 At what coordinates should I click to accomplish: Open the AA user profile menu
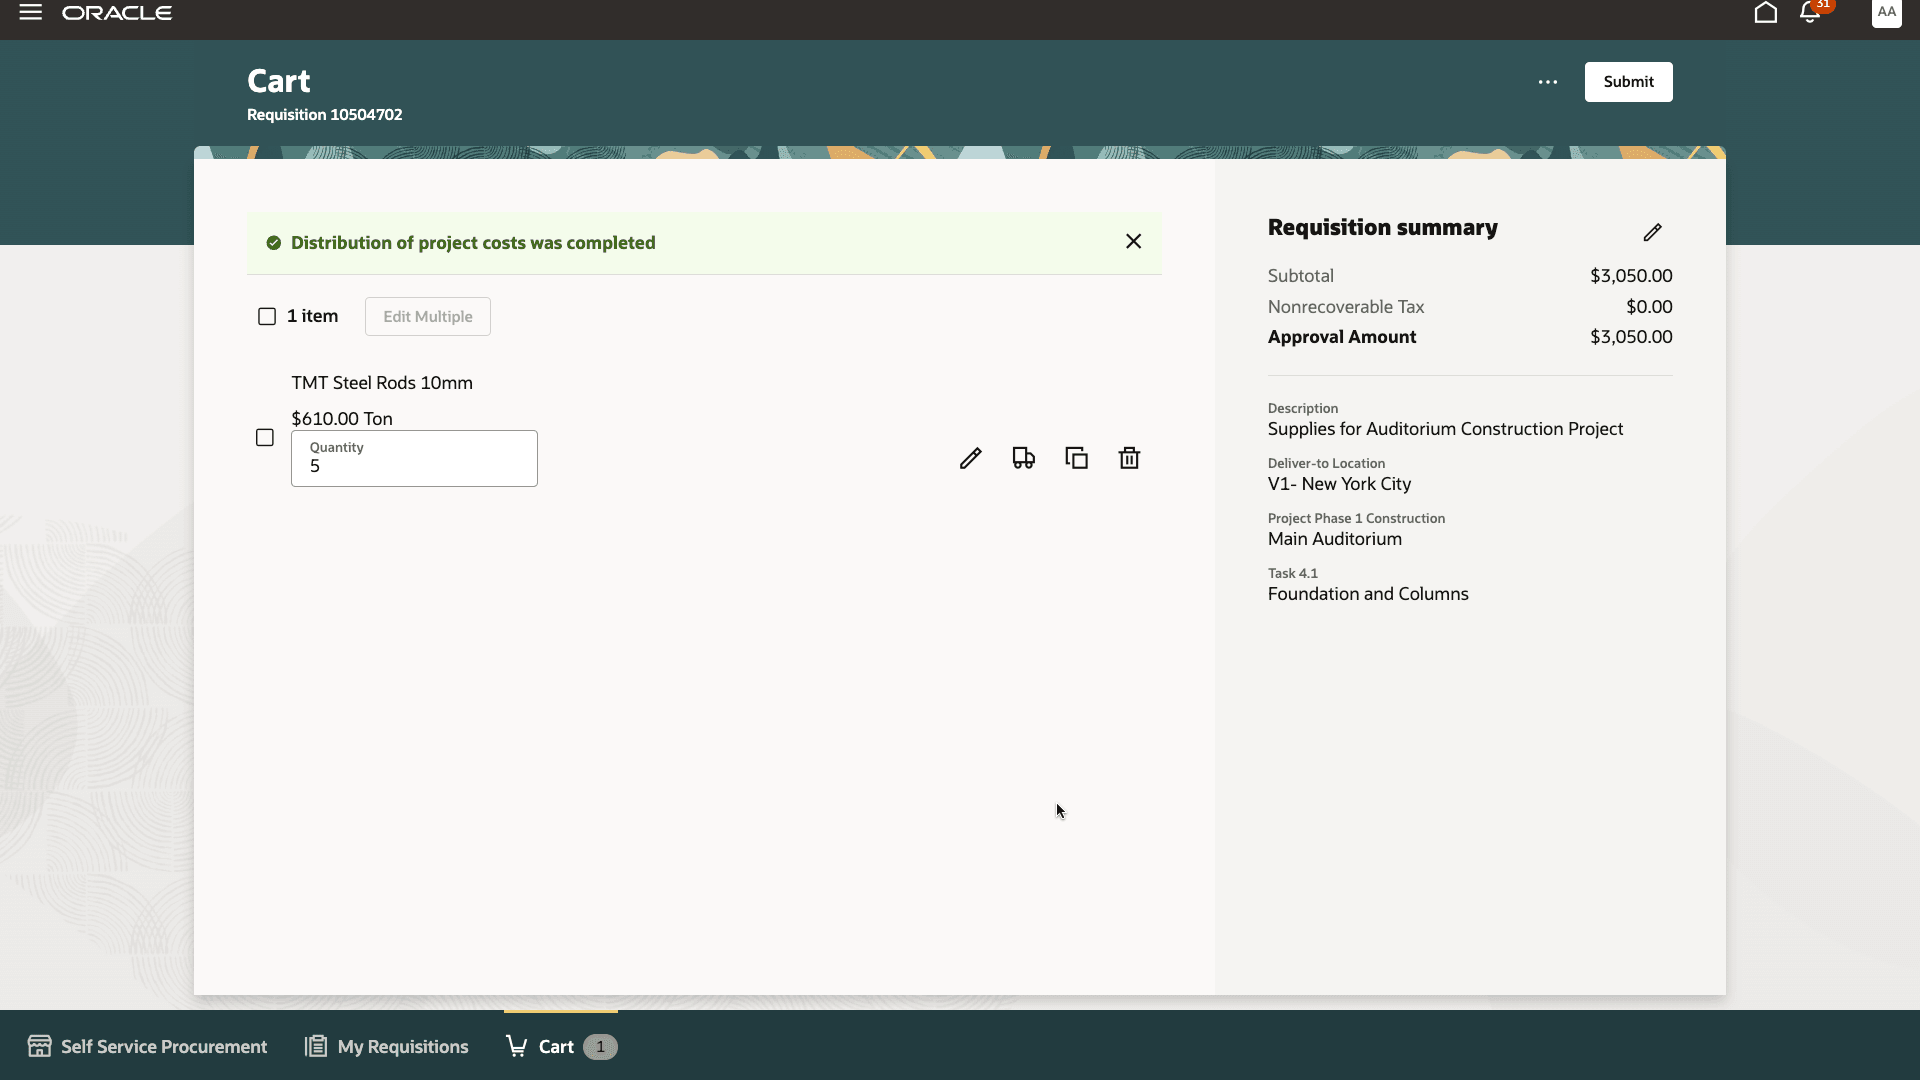point(1886,13)
